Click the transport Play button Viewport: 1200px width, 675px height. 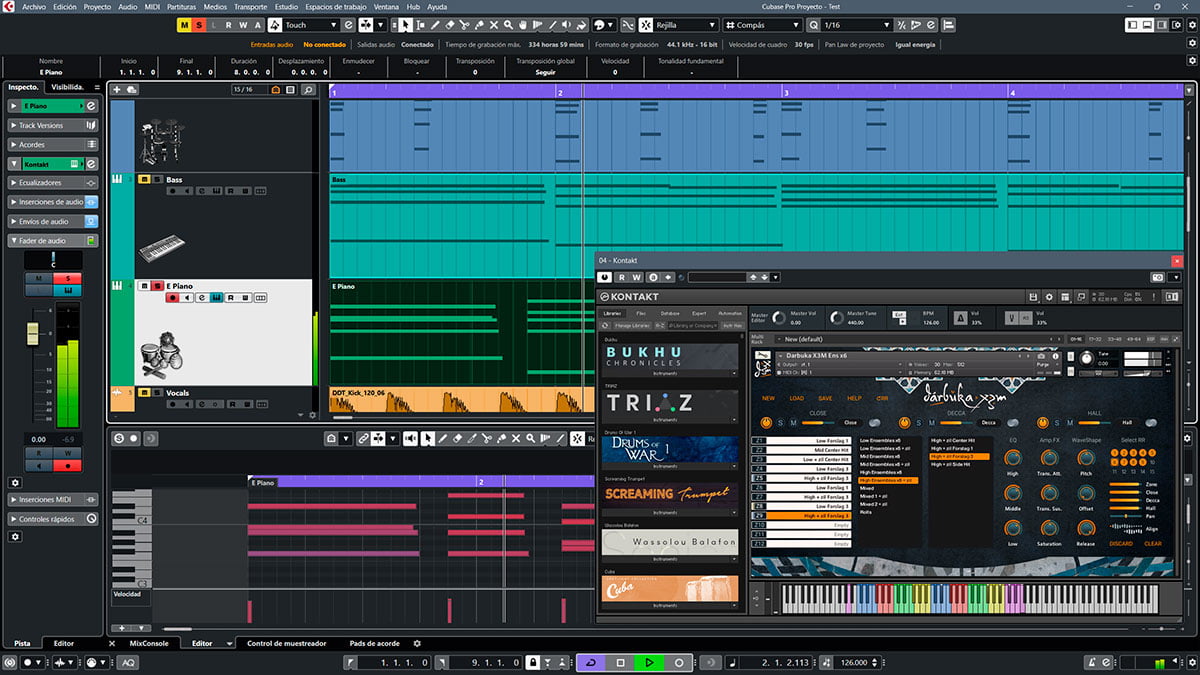[649, 663]
